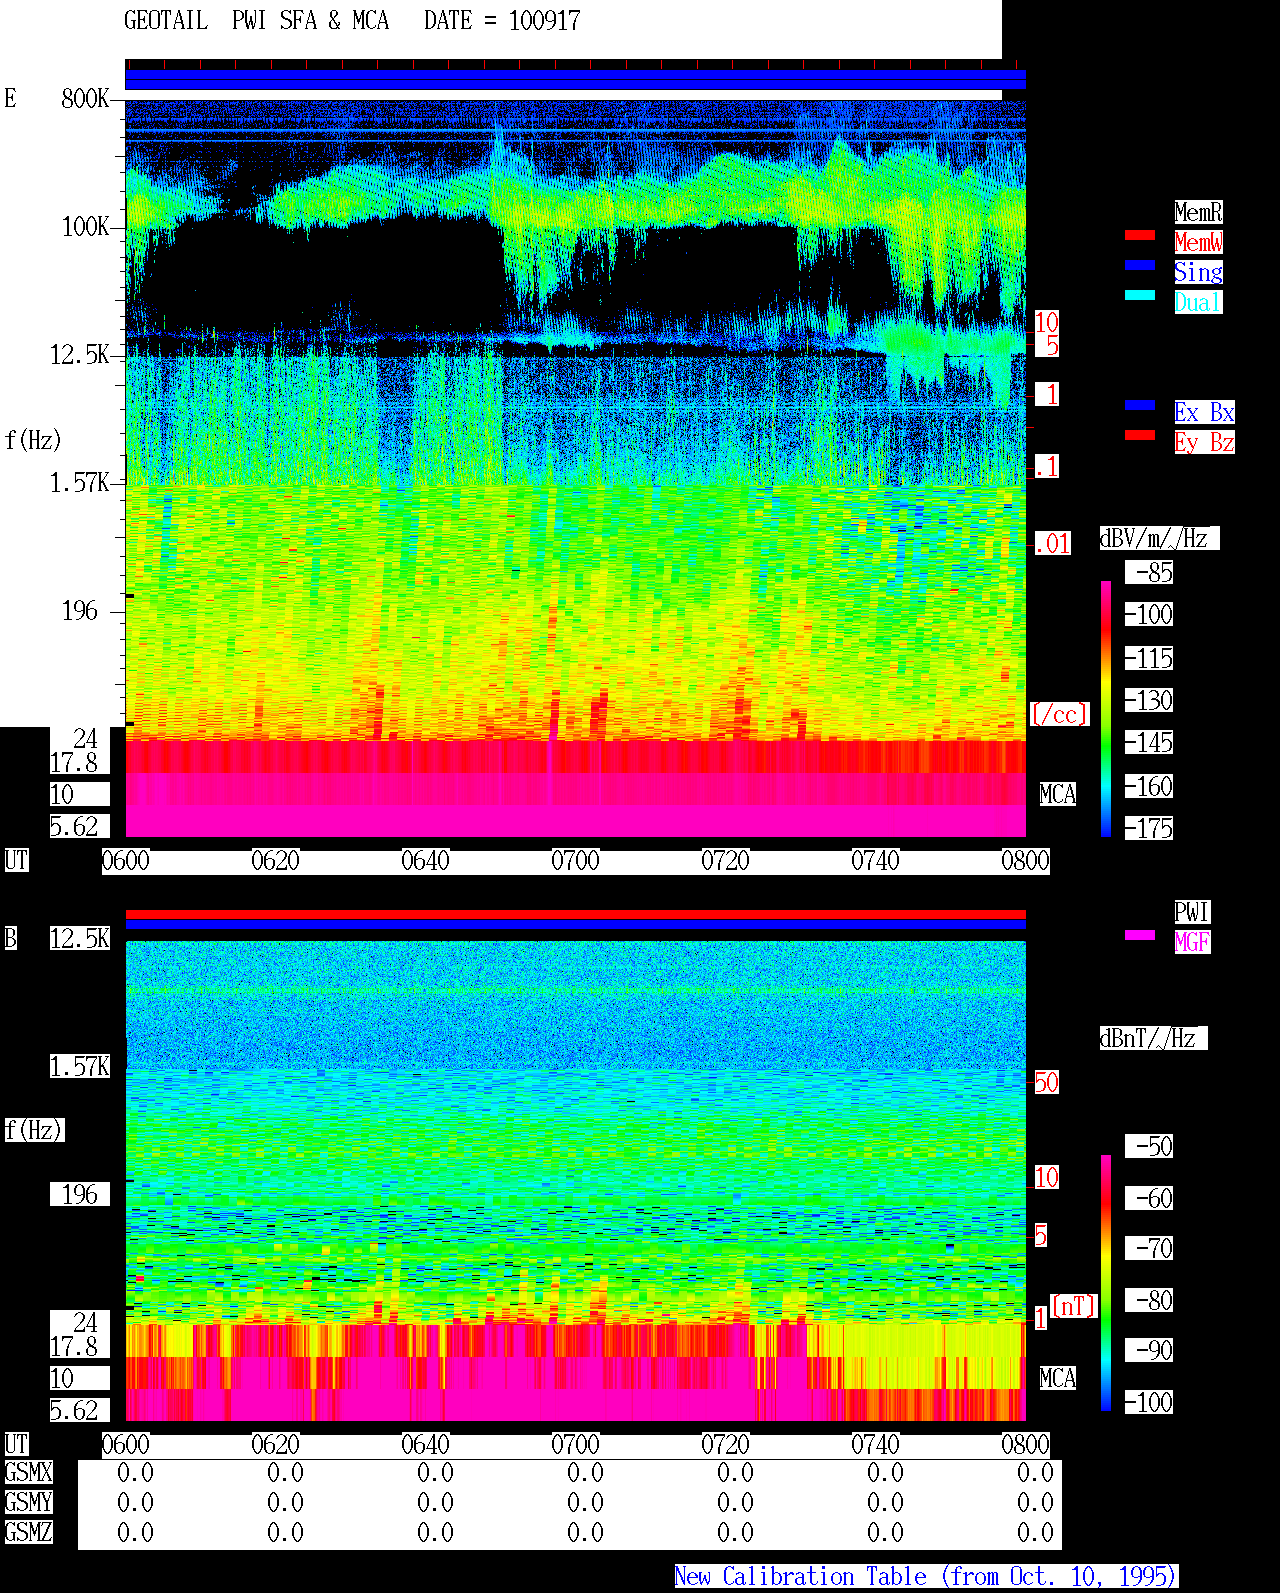
Task: Select the DATE = 100917 text
Action: tap(502, 21)
